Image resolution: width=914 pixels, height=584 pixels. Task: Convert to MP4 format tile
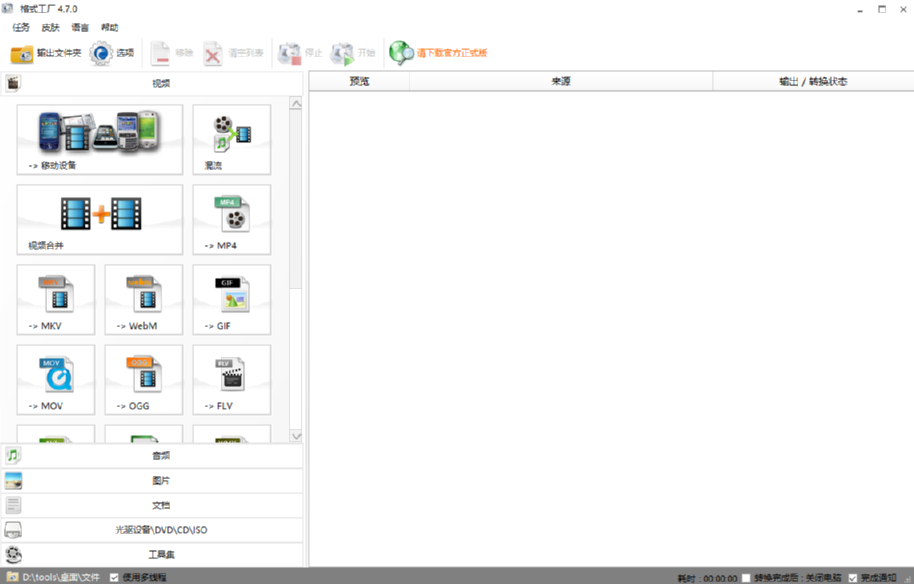tap(231, 220)
